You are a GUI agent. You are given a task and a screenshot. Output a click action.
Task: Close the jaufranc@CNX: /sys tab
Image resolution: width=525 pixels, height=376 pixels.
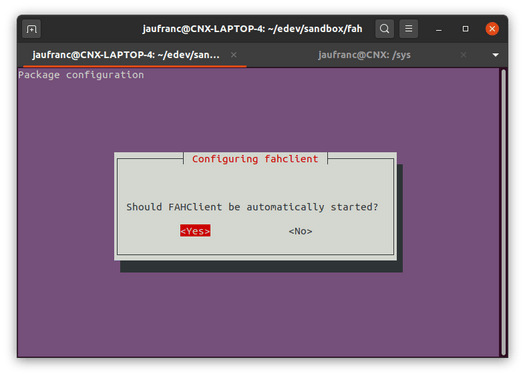[463, 55]
